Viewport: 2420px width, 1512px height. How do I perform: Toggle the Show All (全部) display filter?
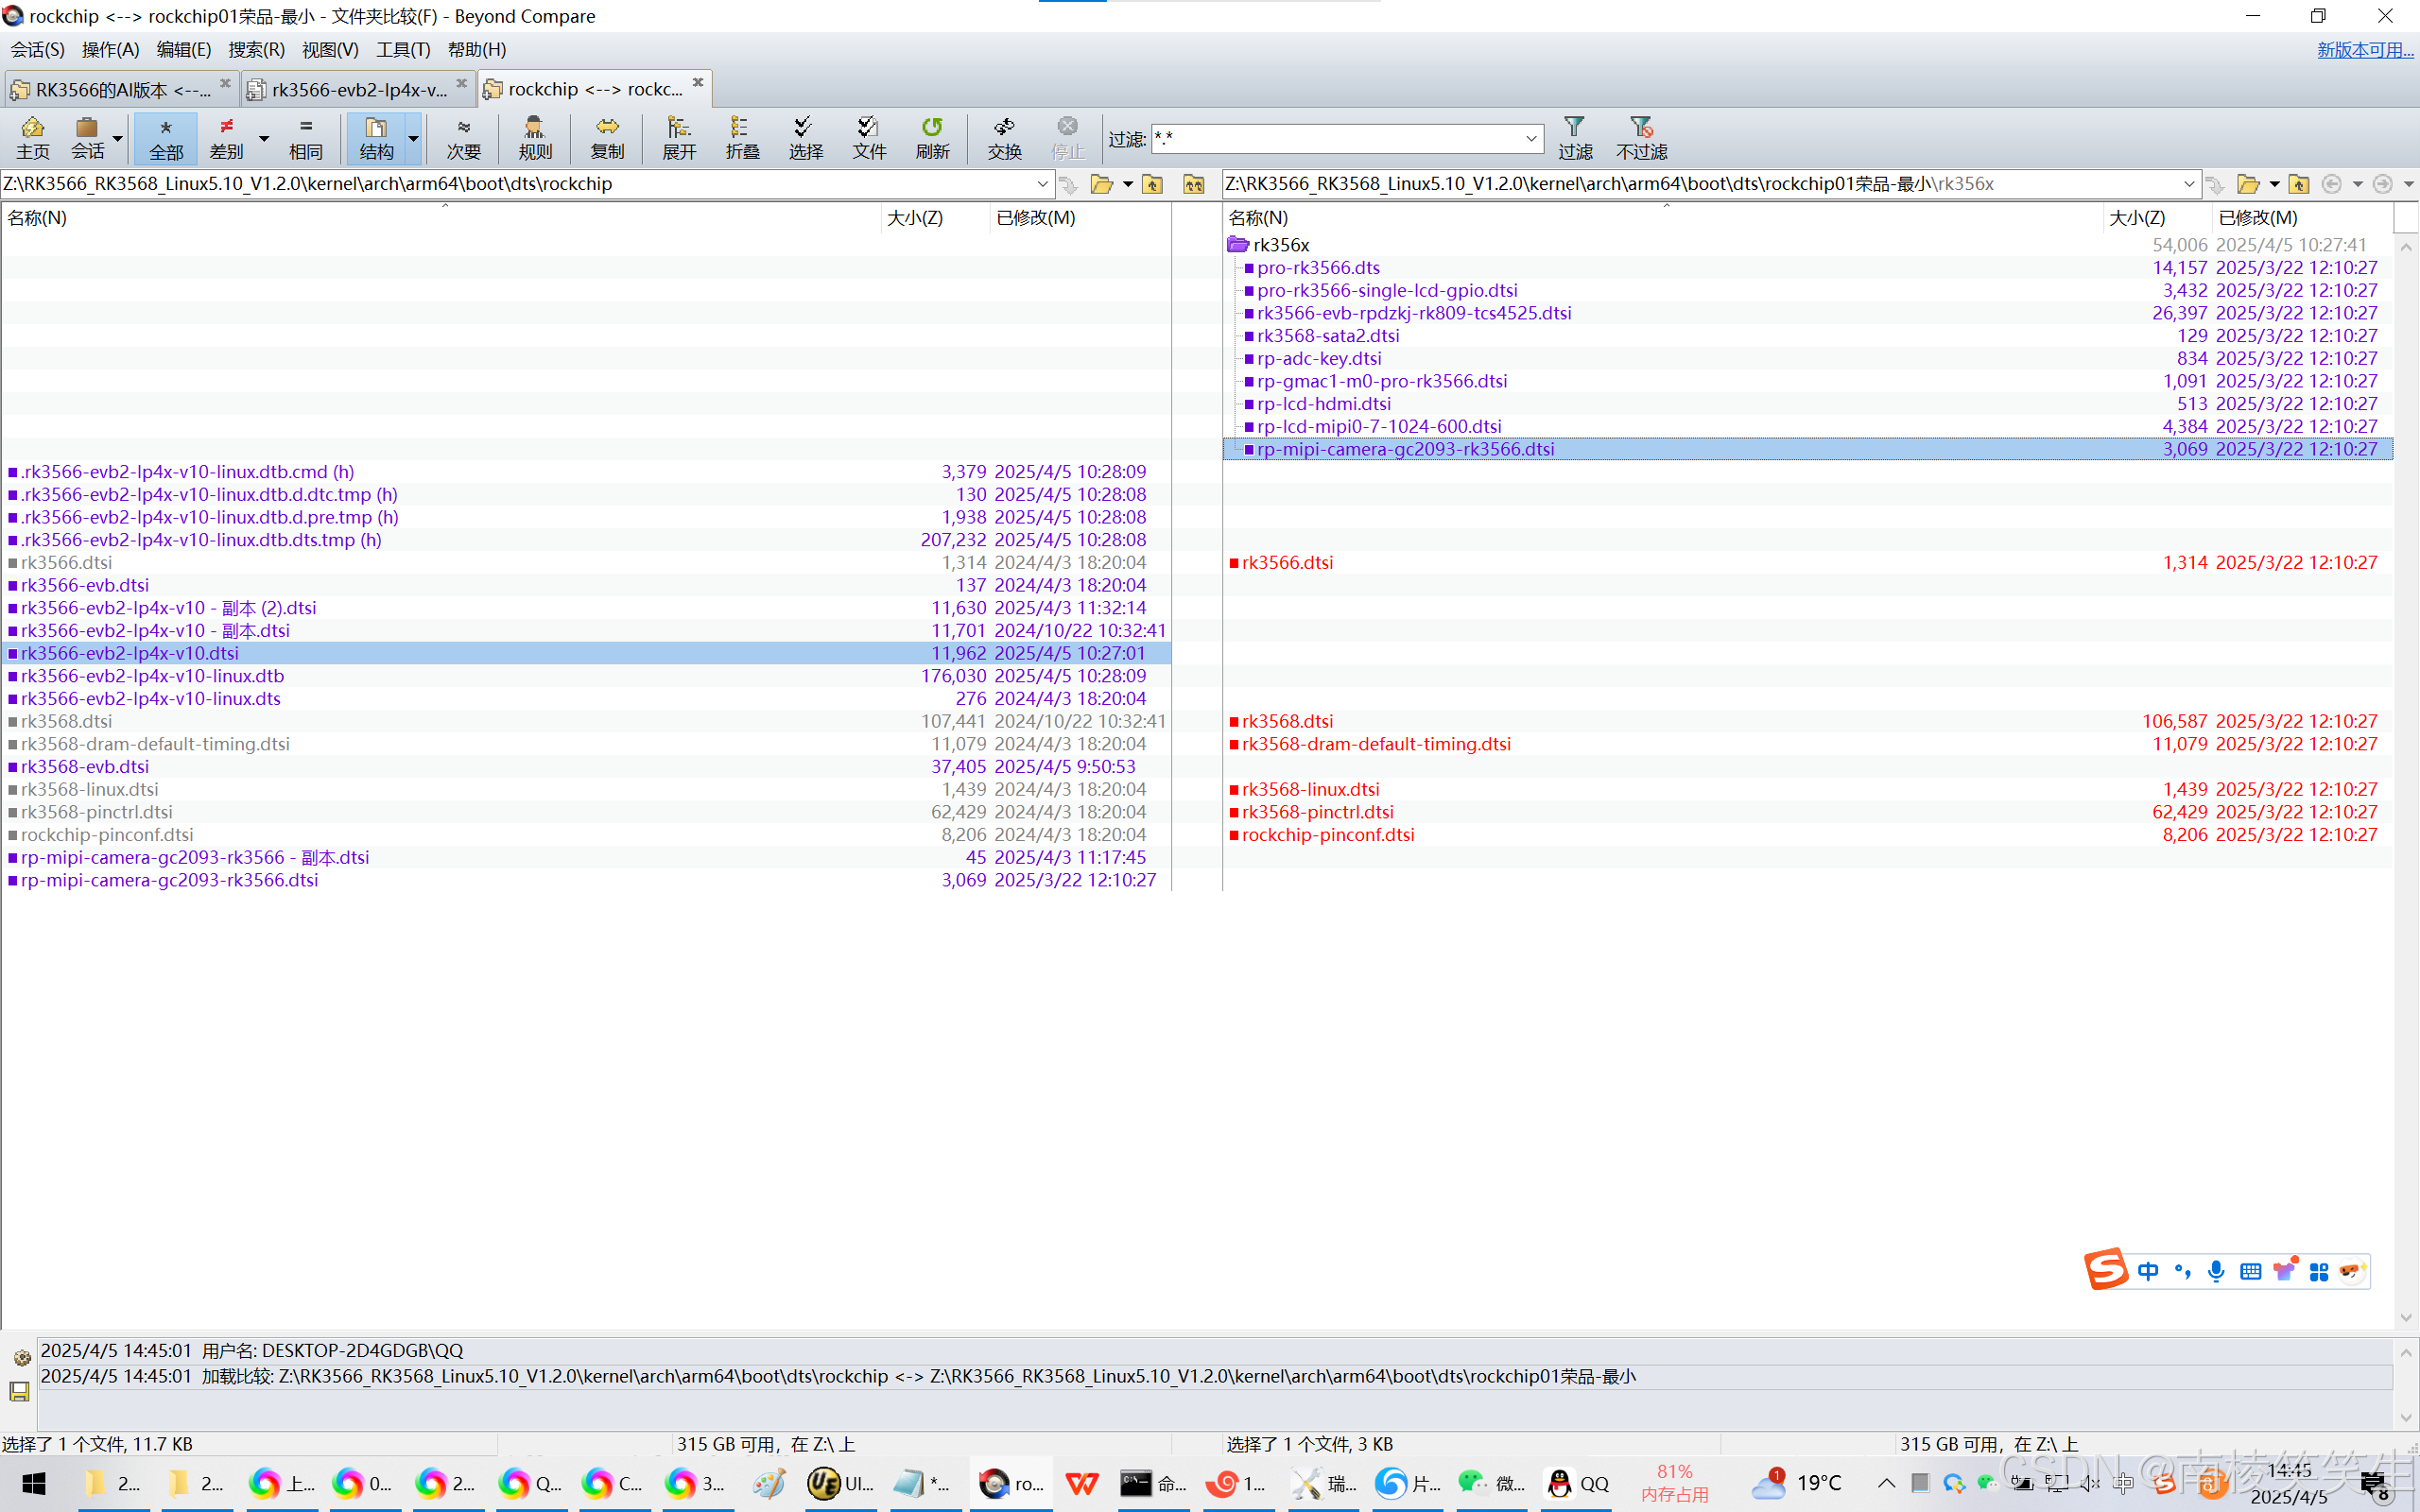166,137
